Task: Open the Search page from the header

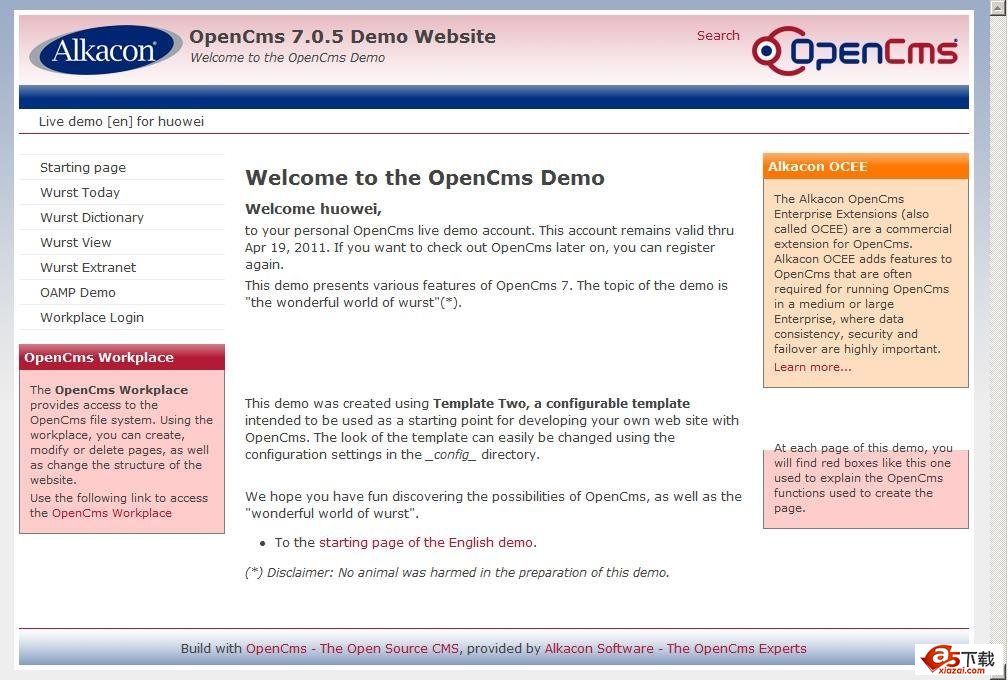Action: 718,35
